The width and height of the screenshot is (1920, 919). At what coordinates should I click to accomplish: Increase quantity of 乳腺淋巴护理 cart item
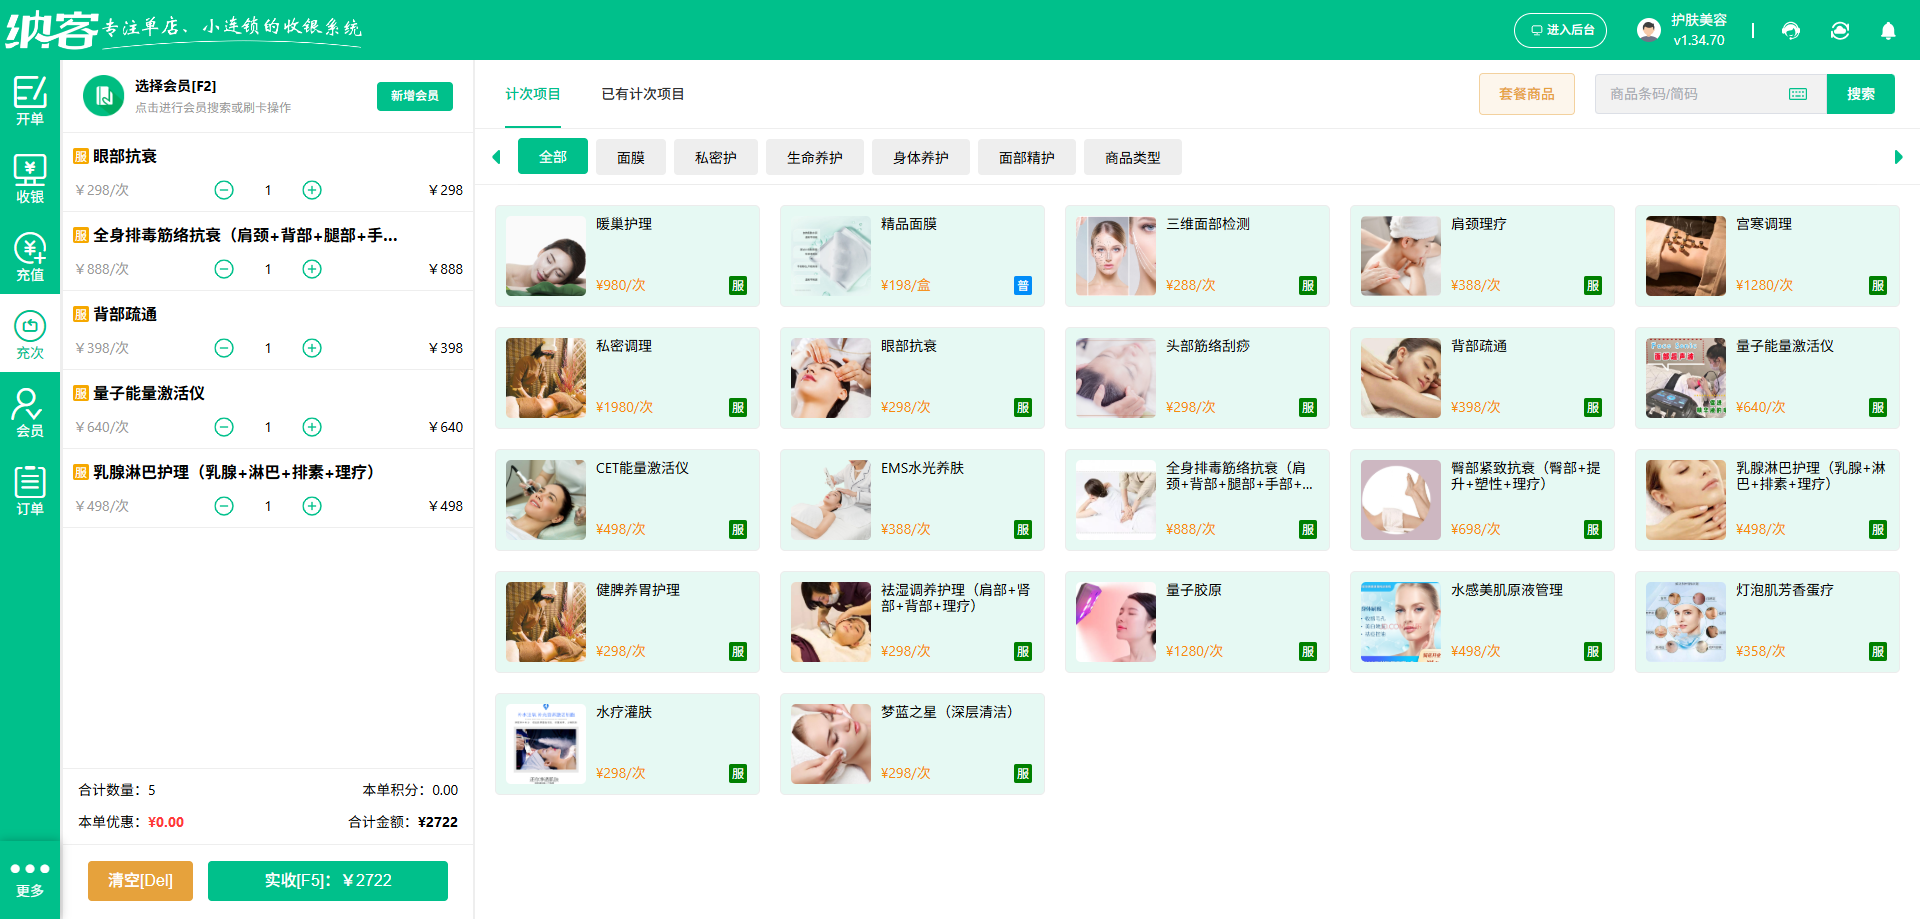312,506
